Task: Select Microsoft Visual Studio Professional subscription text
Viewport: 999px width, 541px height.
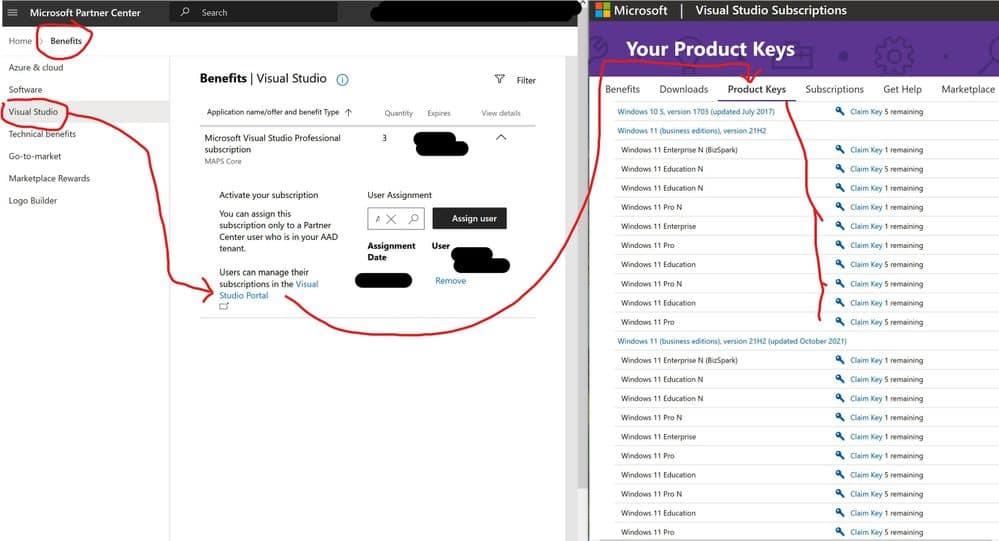Action: (273, 143)
